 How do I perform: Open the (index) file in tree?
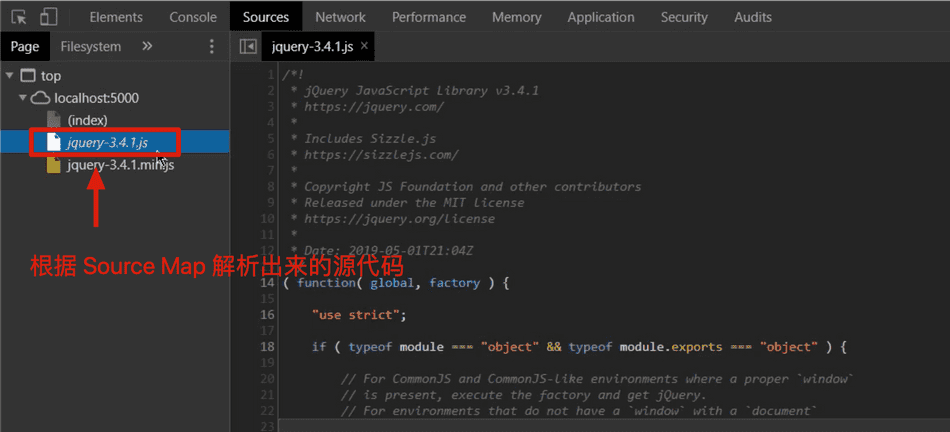click(87, 120)
